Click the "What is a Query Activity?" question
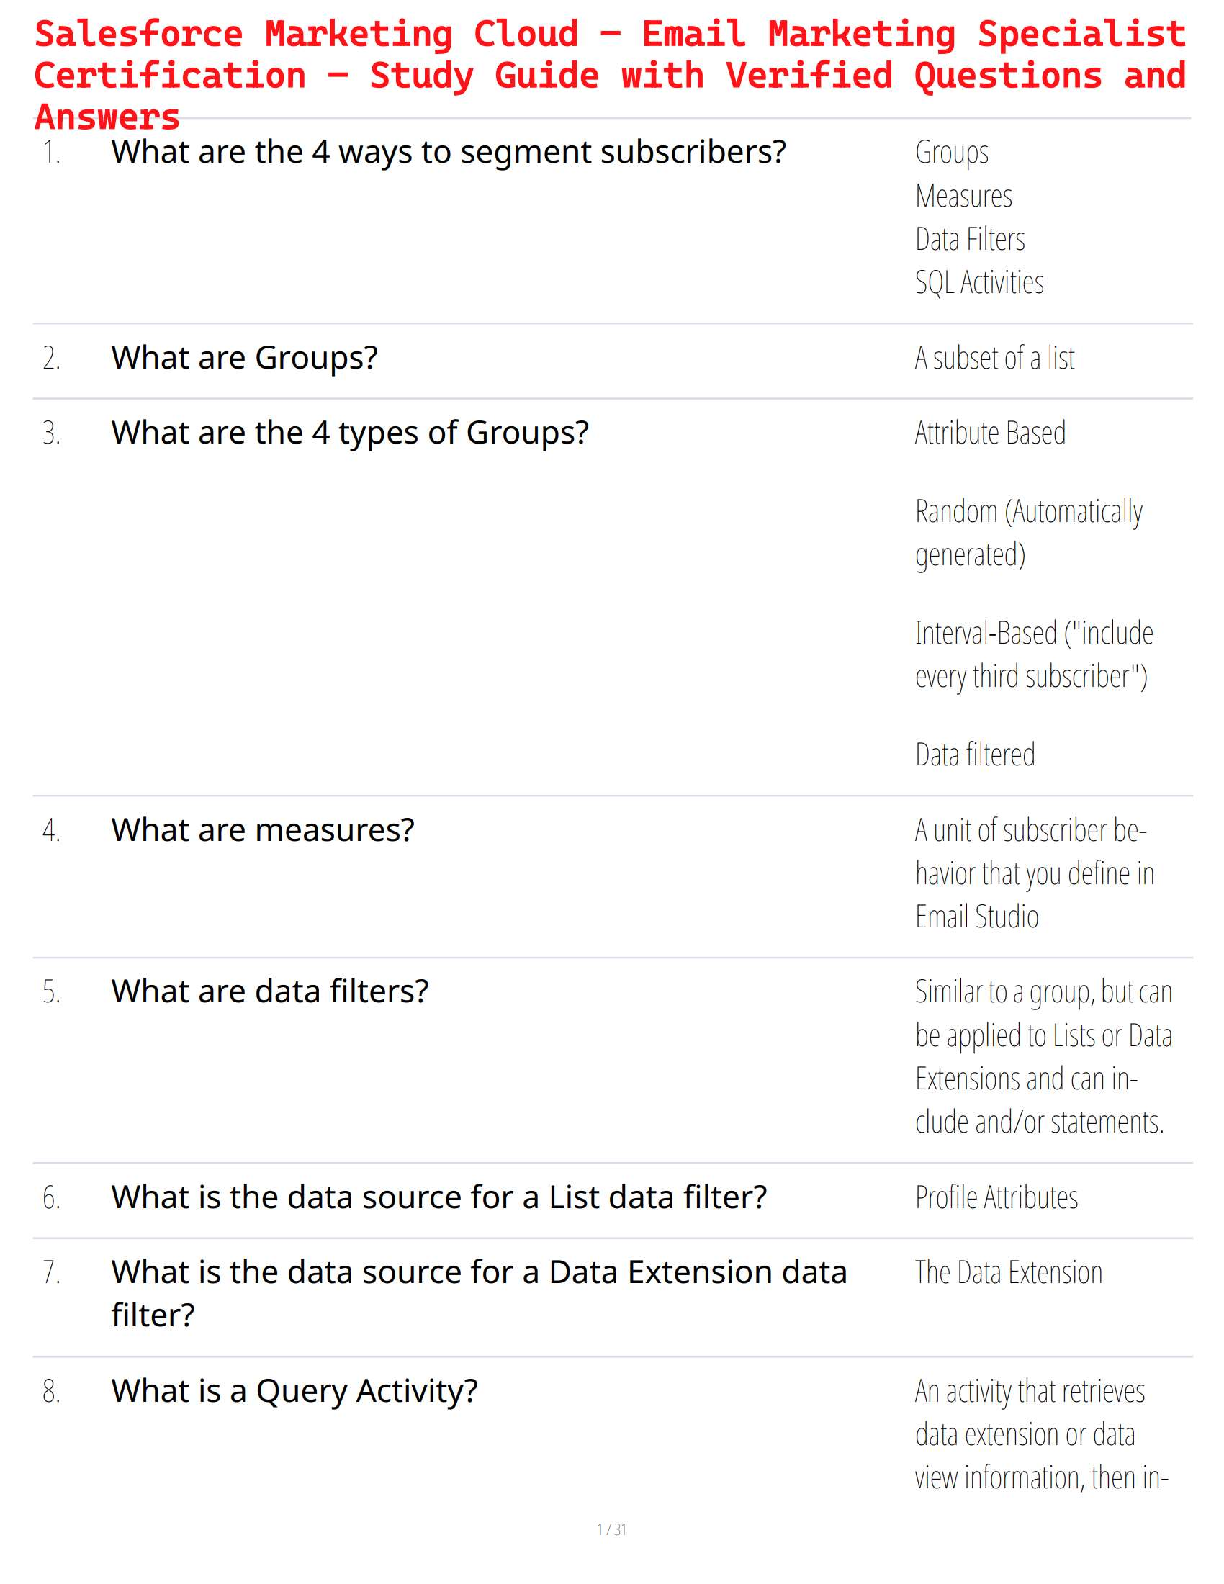1224x1584 pixels. [x=294, y=1391]
